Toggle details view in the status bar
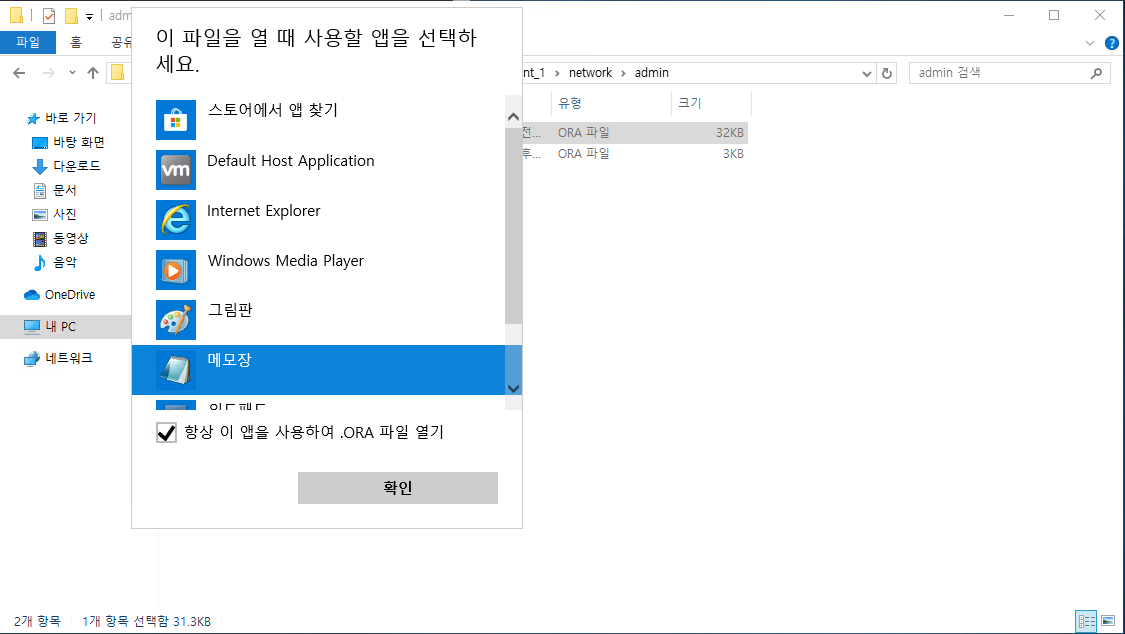Screen dimensions: 1125x634 click(x=1087, y=621)
